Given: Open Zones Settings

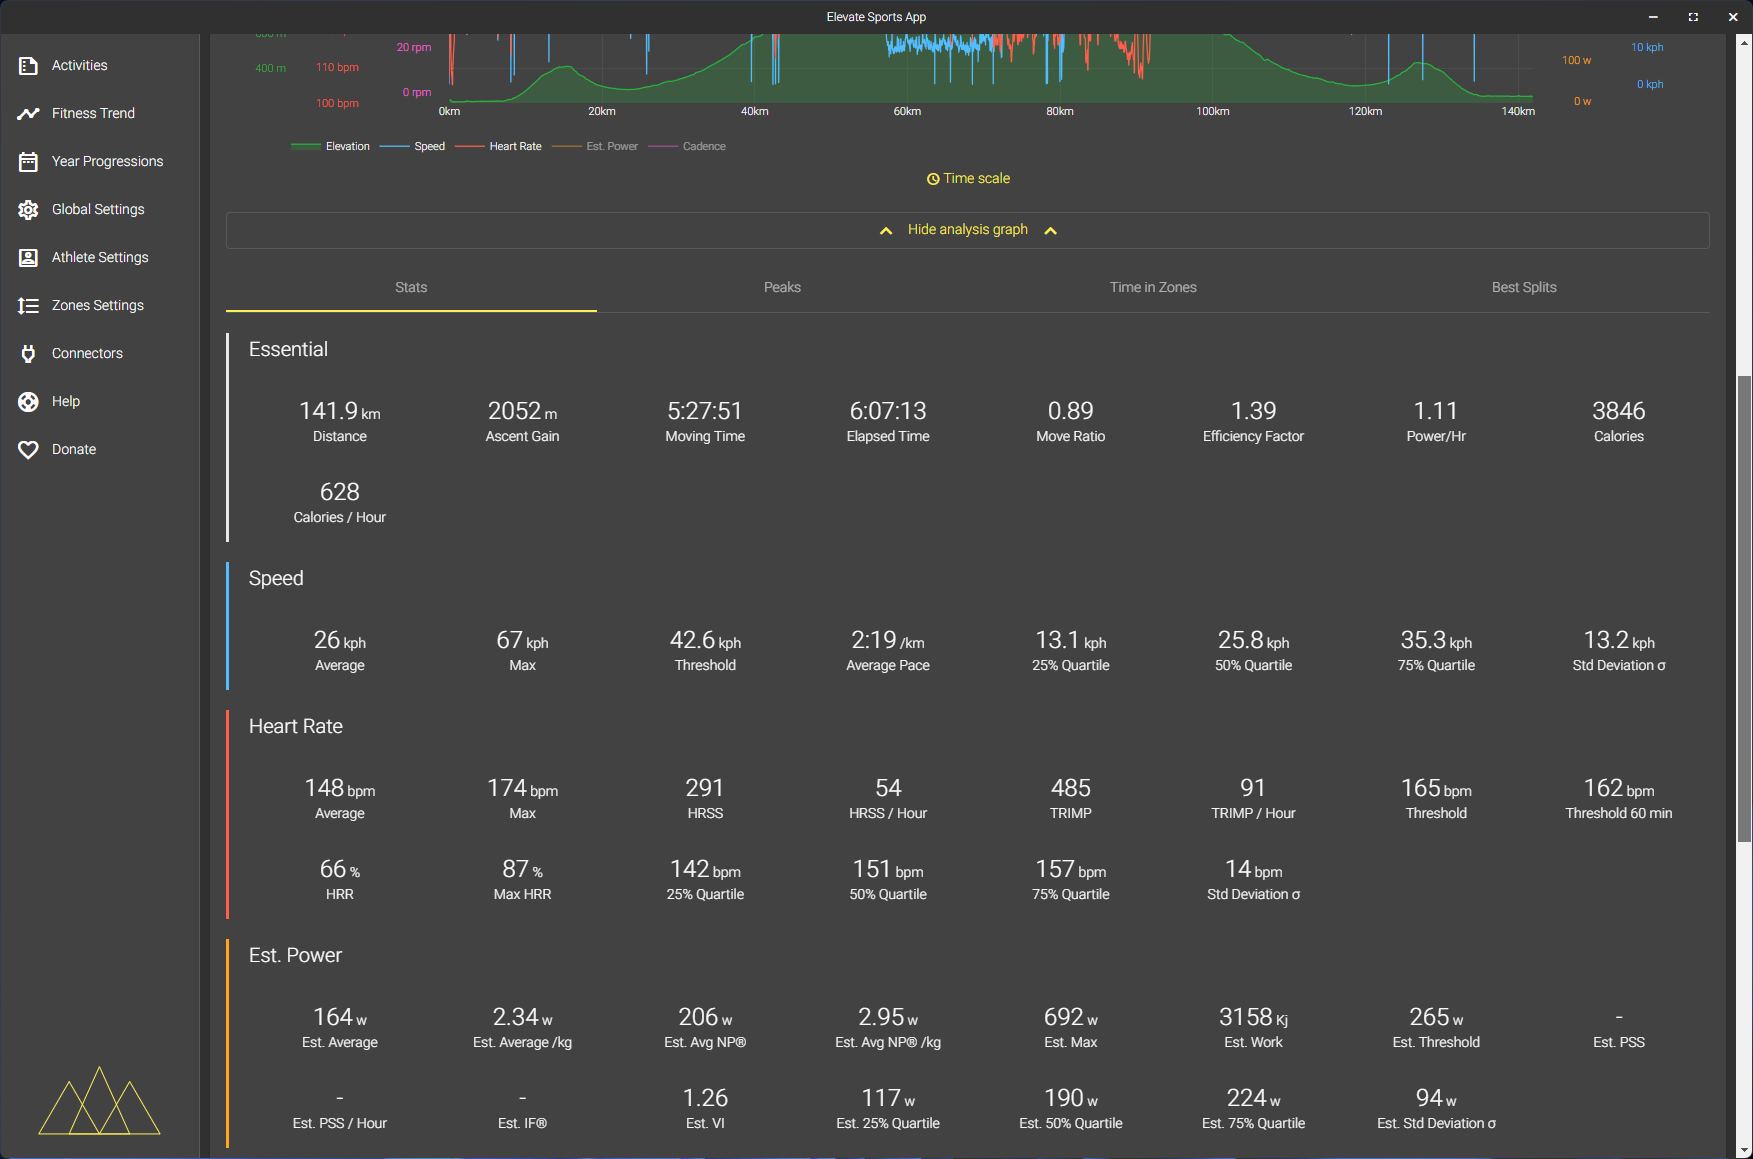Looking at the screenshot, I should tap(97, 305).
